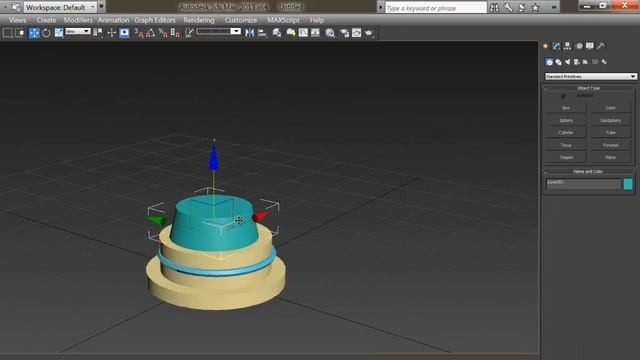
Task: Click the GeoSphere primitive button
Action: click(x=610, y=120)
